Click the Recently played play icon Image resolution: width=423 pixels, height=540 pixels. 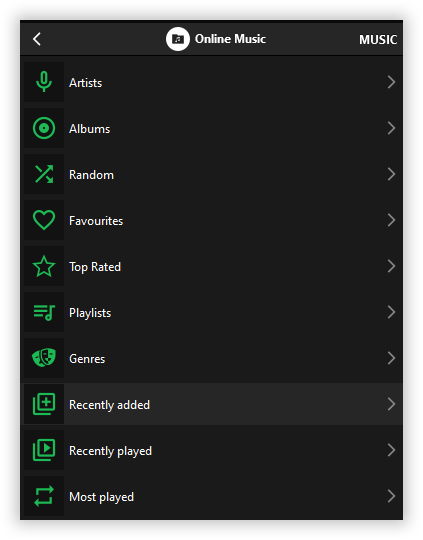pos(44,450)
